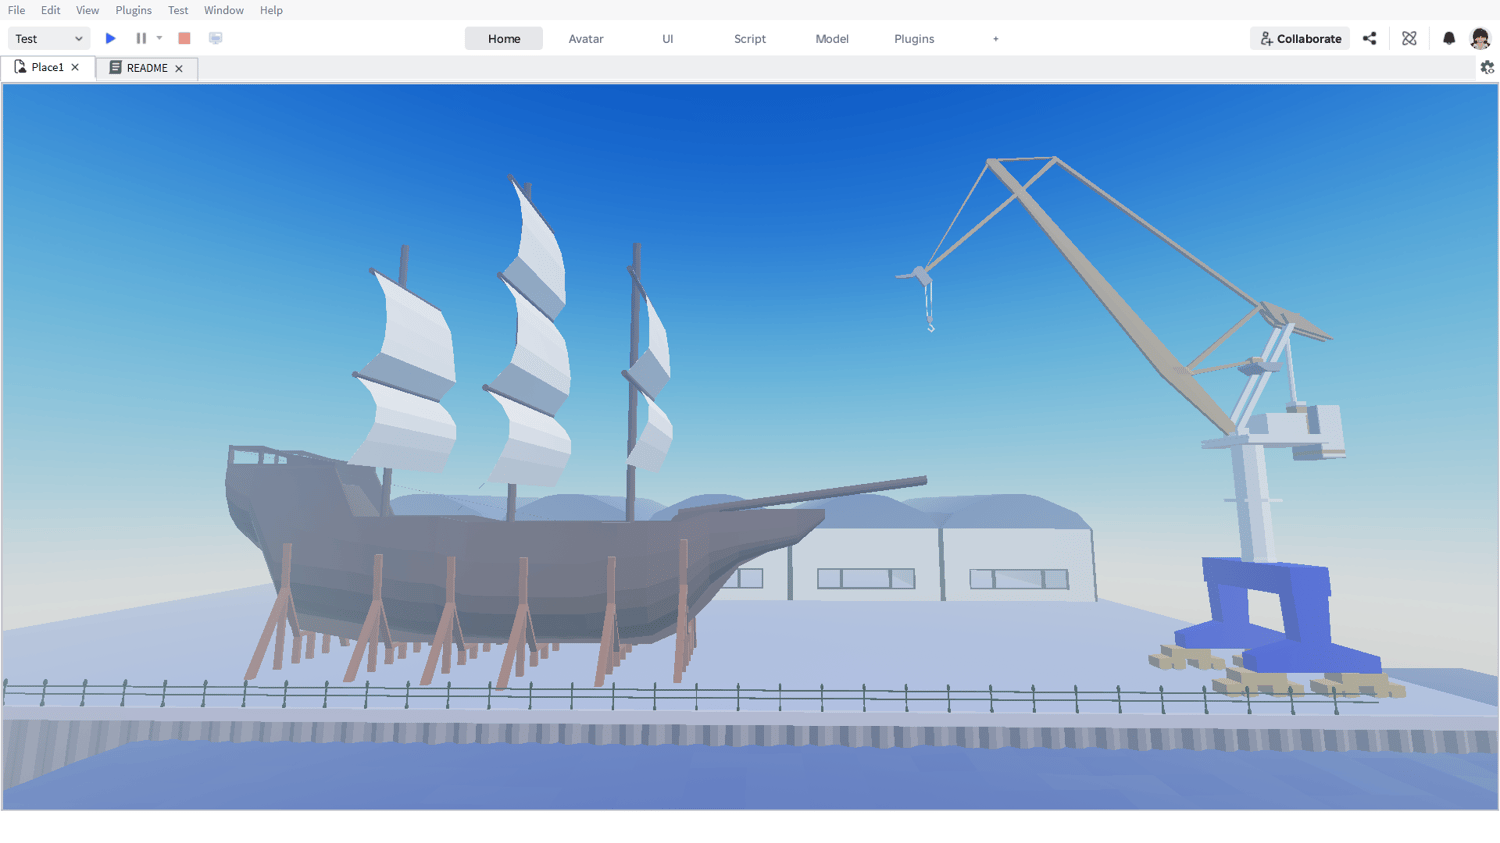Screen dimensions: 1500x843
Task: Switch to the UI ribbon tab
Action: (668, 38)
